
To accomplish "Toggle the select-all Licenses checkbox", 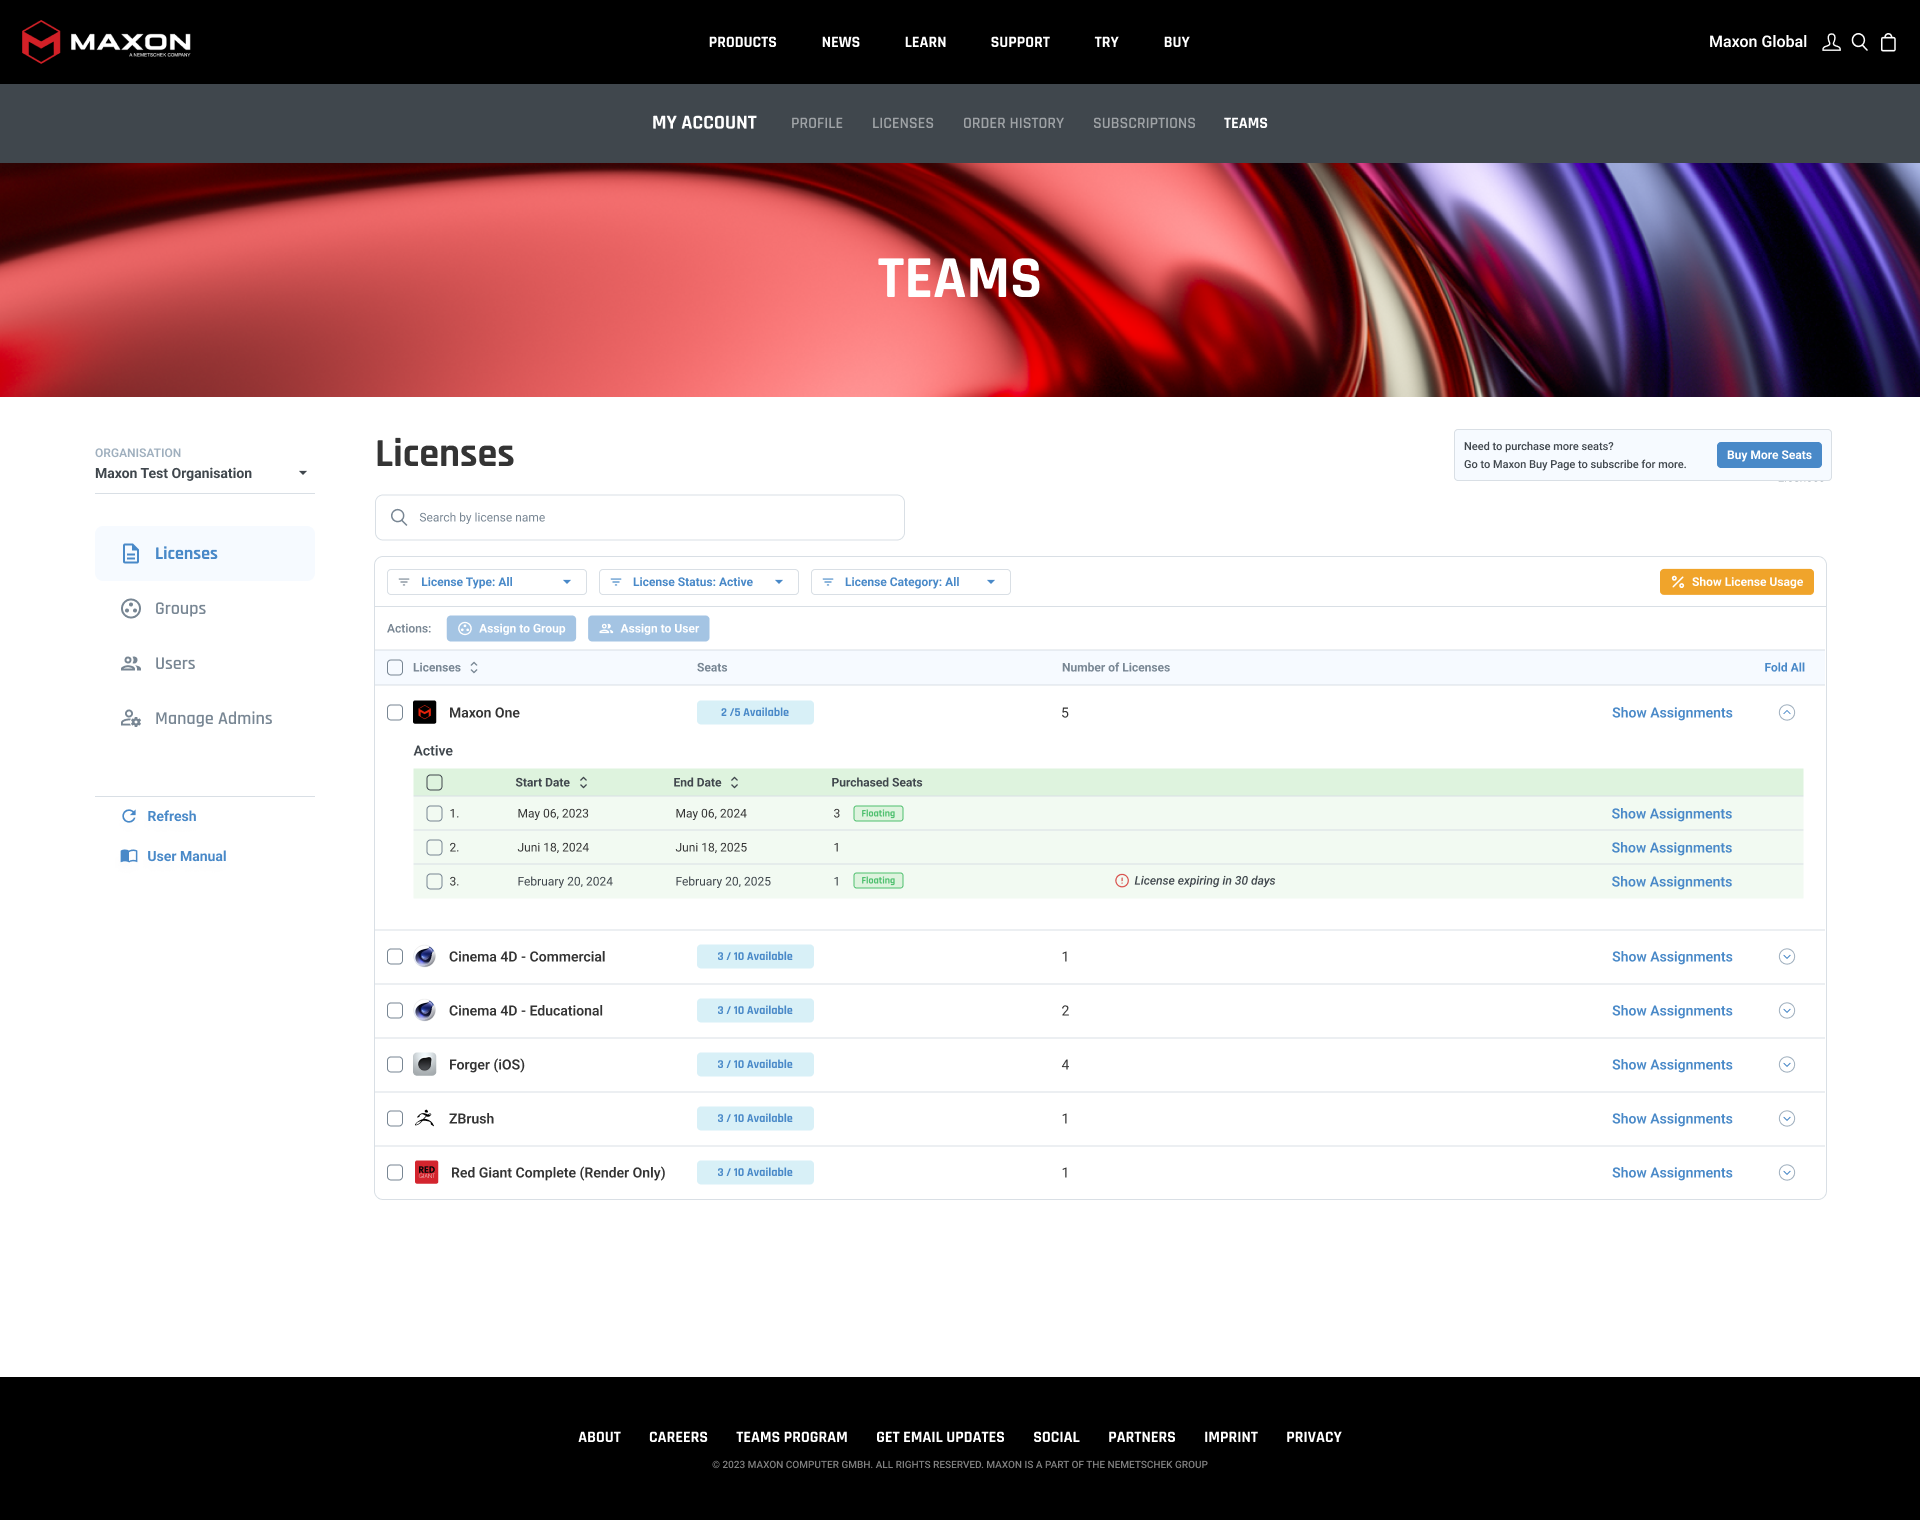I will point(395,667).
